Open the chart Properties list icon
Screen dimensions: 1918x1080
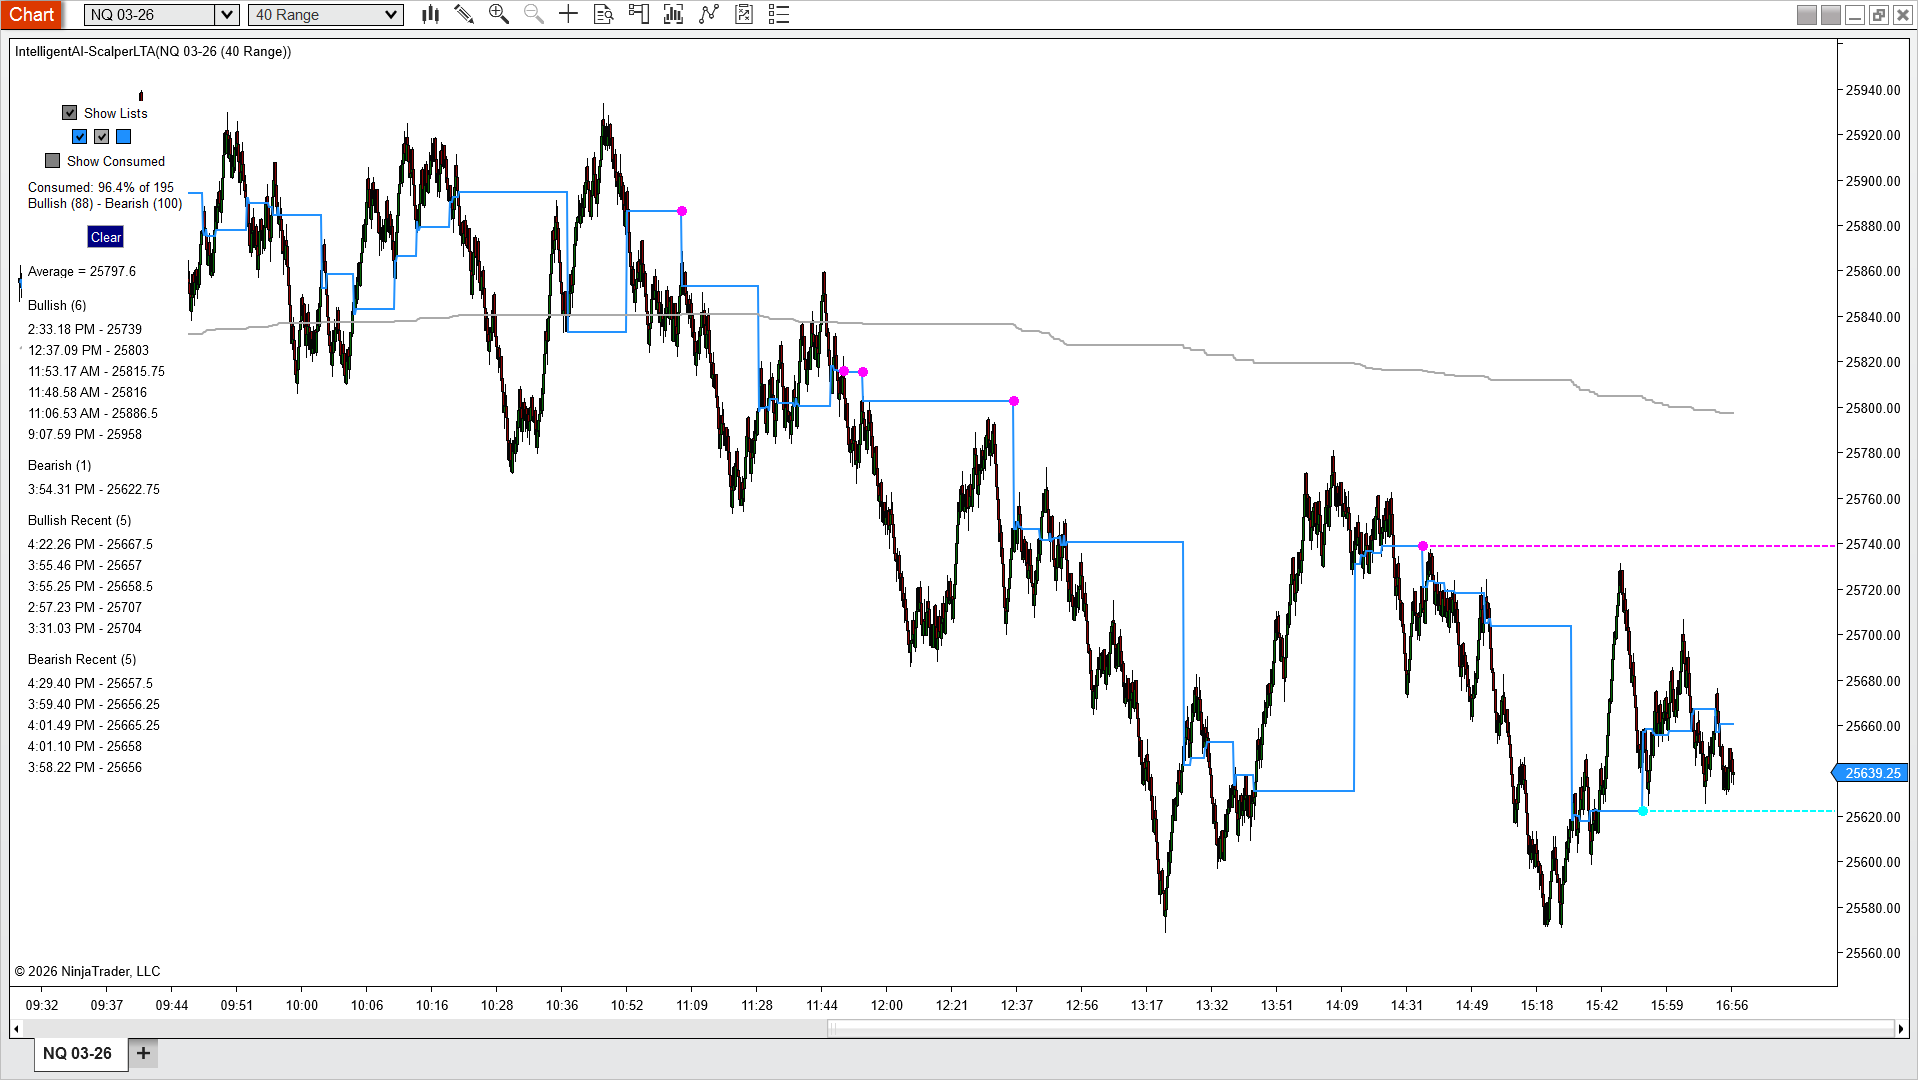coord(779,14)
